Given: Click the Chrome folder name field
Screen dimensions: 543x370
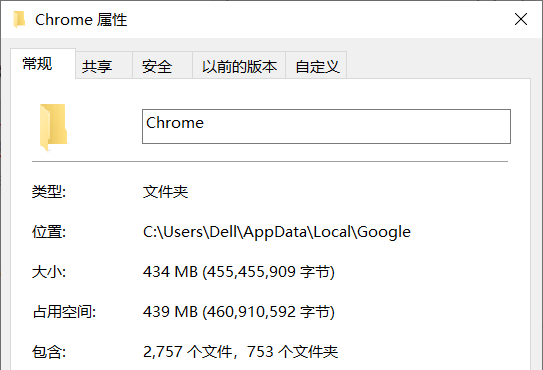Looking at the screenshot, I should click(326, 126).
